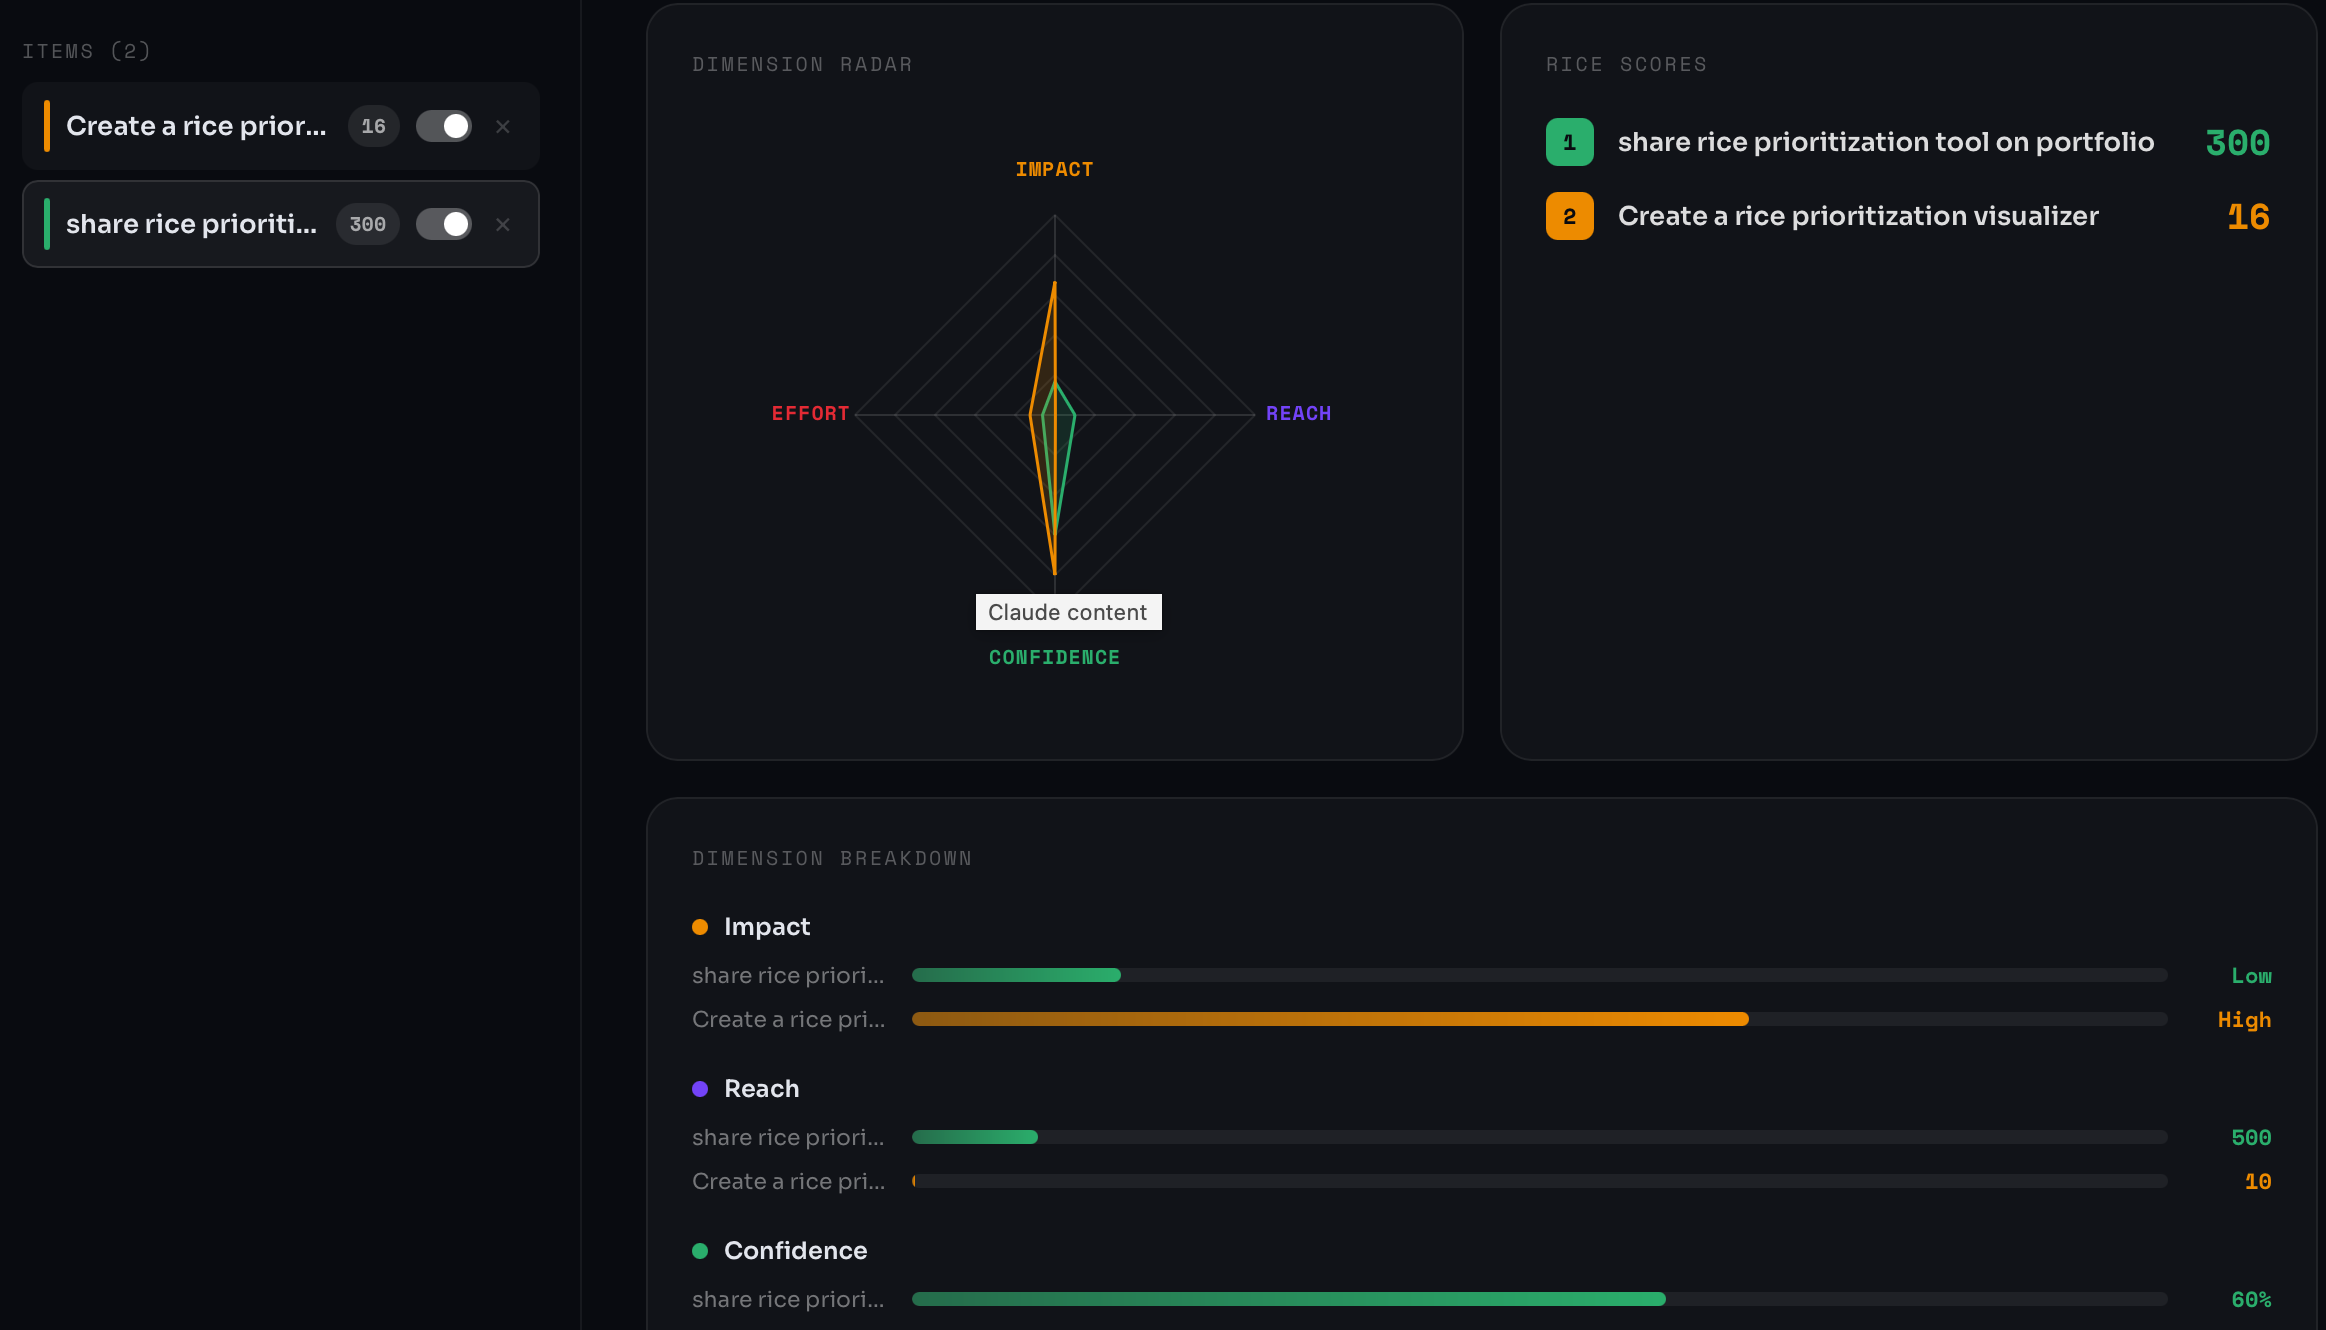The image size is (2326, 1330).
Task: Remove the 'share rice prioriti...' item
Action: (x=503, y=225)
